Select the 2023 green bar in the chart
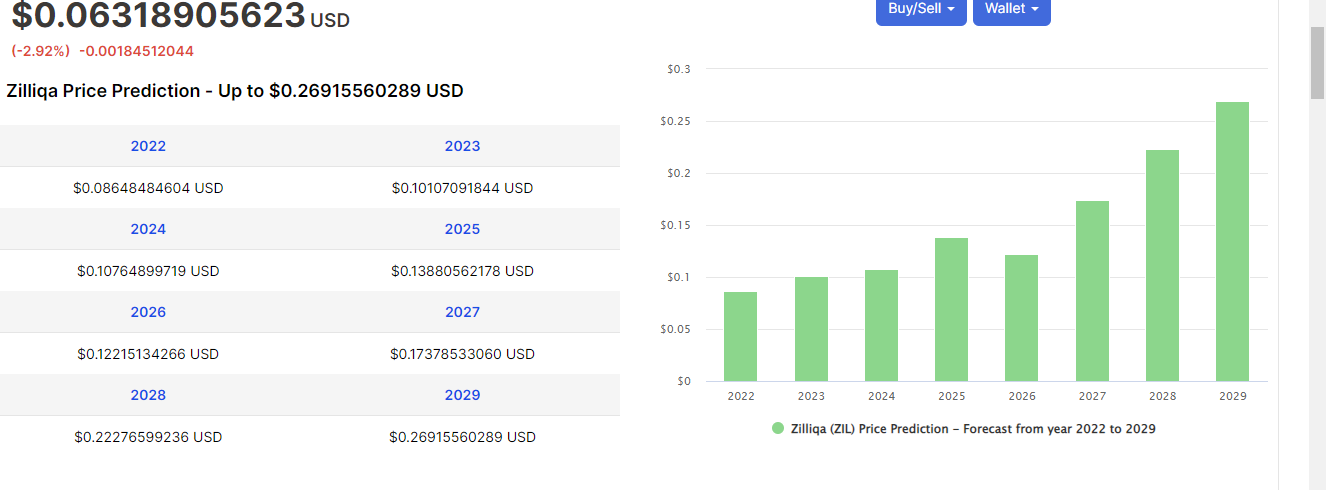The height and width of the screenshot is (490, 1326). click(x=811, y=330)
